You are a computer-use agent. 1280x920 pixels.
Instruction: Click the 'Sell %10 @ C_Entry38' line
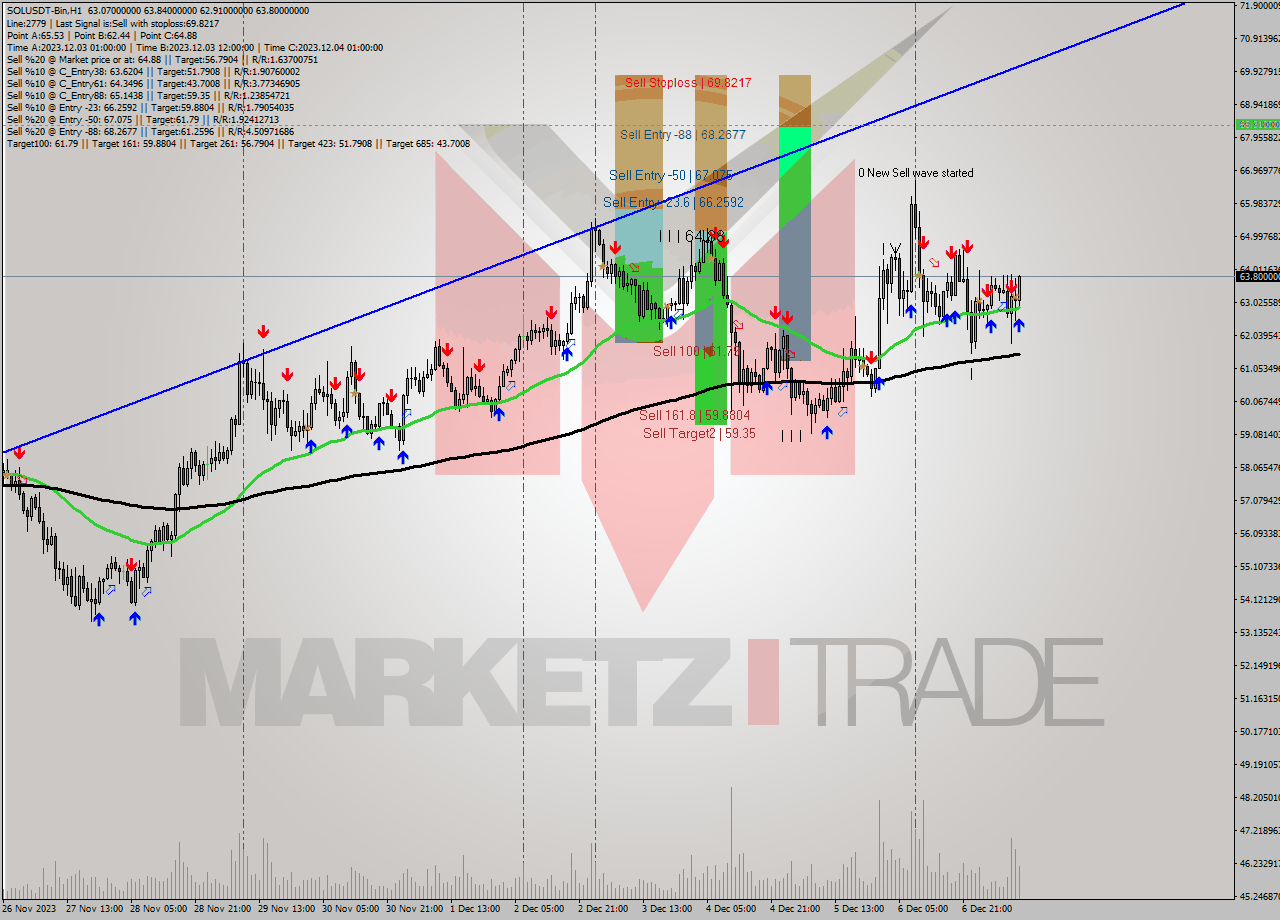pos(152,71)
